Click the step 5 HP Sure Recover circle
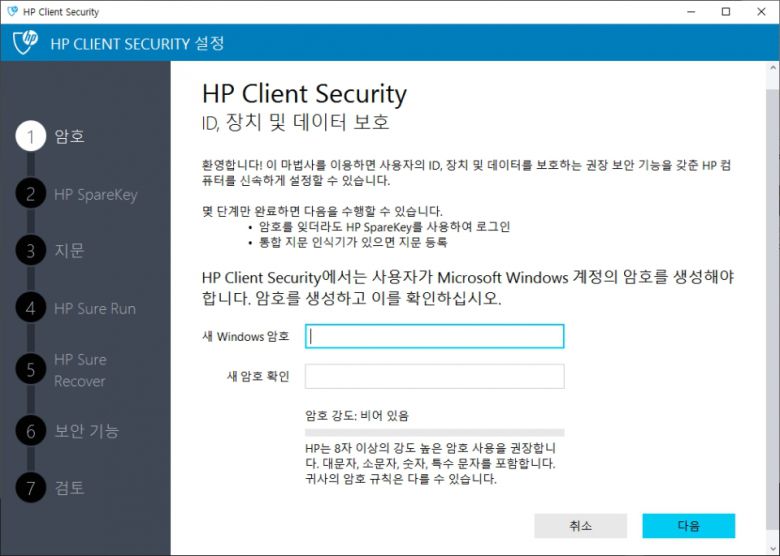The width and height of the screenshot is (780, 556). [x=31, y=370]
